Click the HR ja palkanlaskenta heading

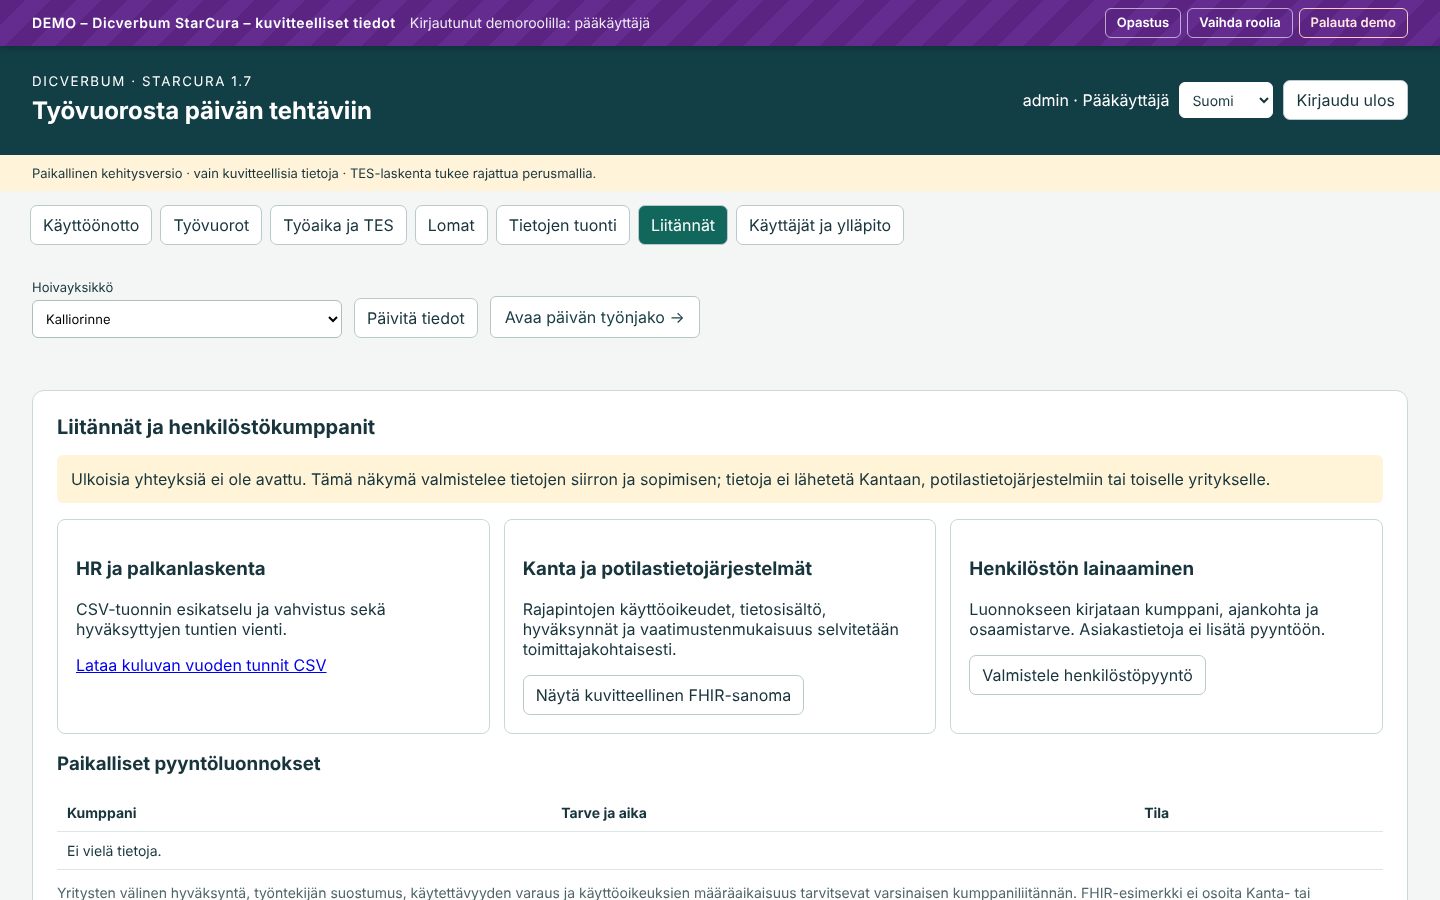click(x=171, y=568)
